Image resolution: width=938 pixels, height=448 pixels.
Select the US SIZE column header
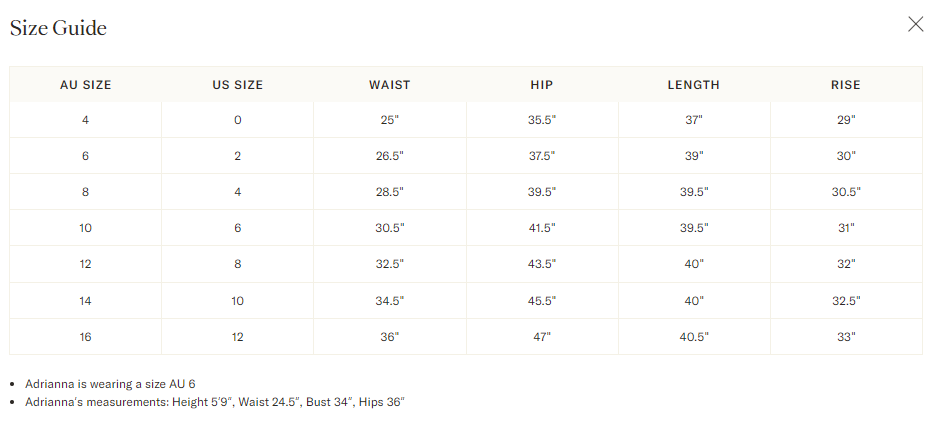pyautogui.click(x=238, y=85)
